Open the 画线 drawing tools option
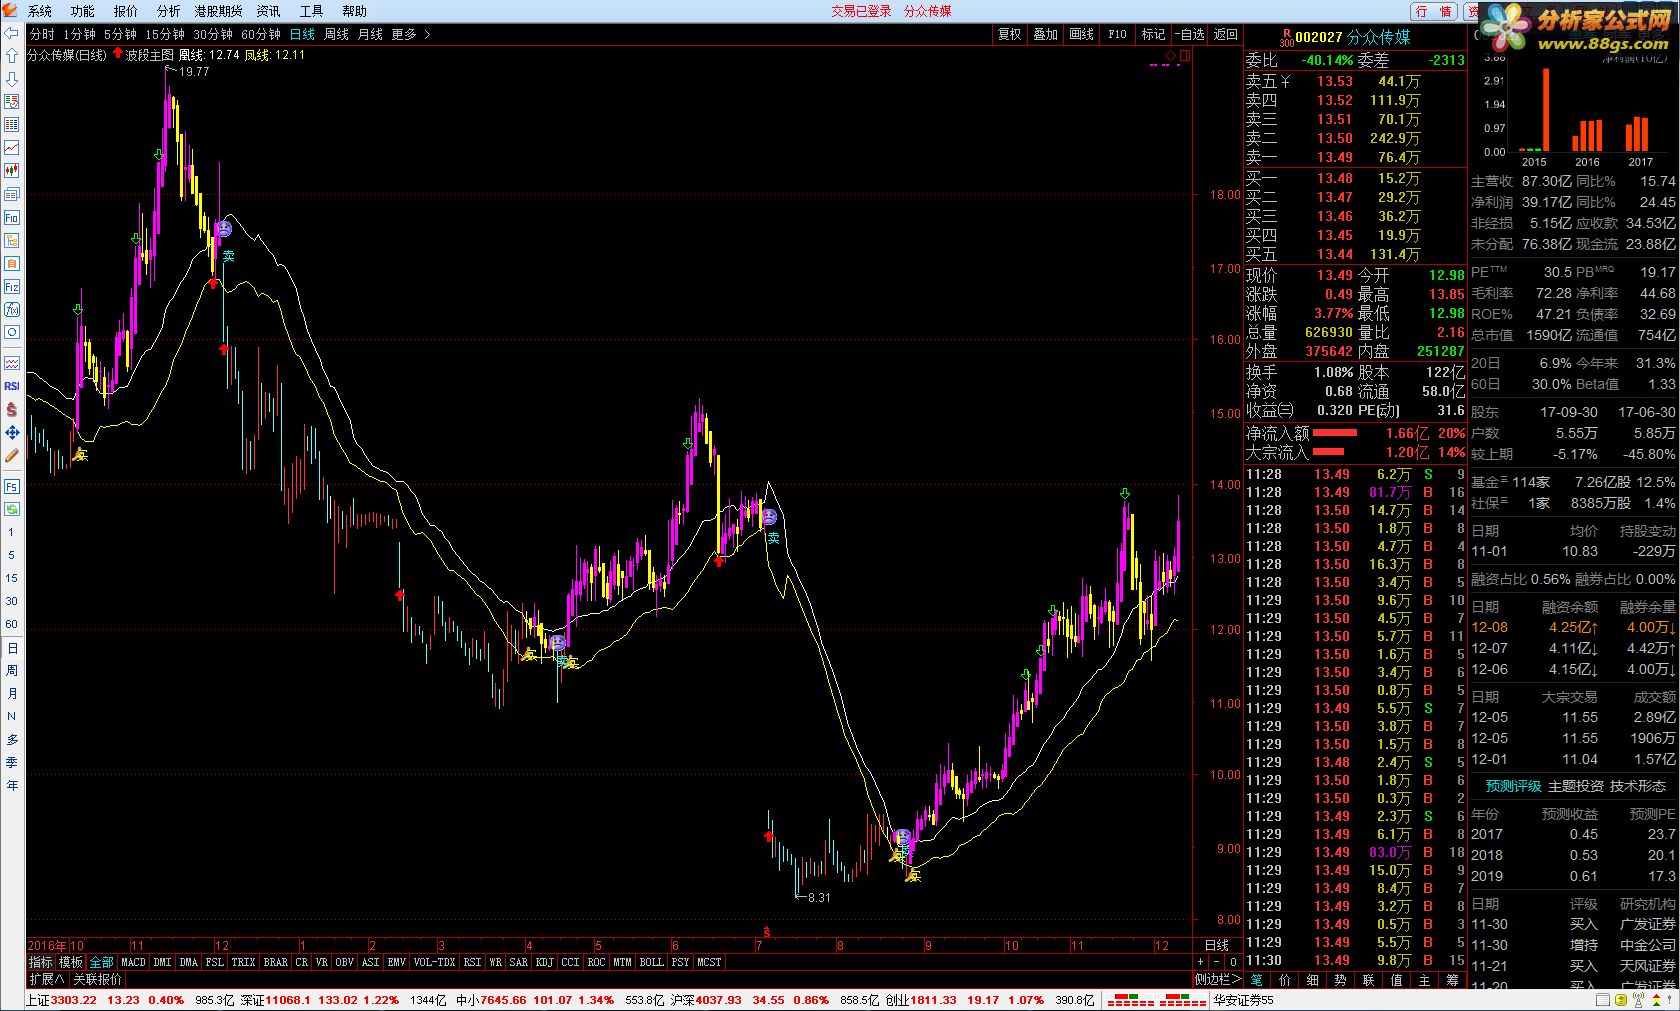Screen dimensions: 1680x1011 click(1082, 34)
